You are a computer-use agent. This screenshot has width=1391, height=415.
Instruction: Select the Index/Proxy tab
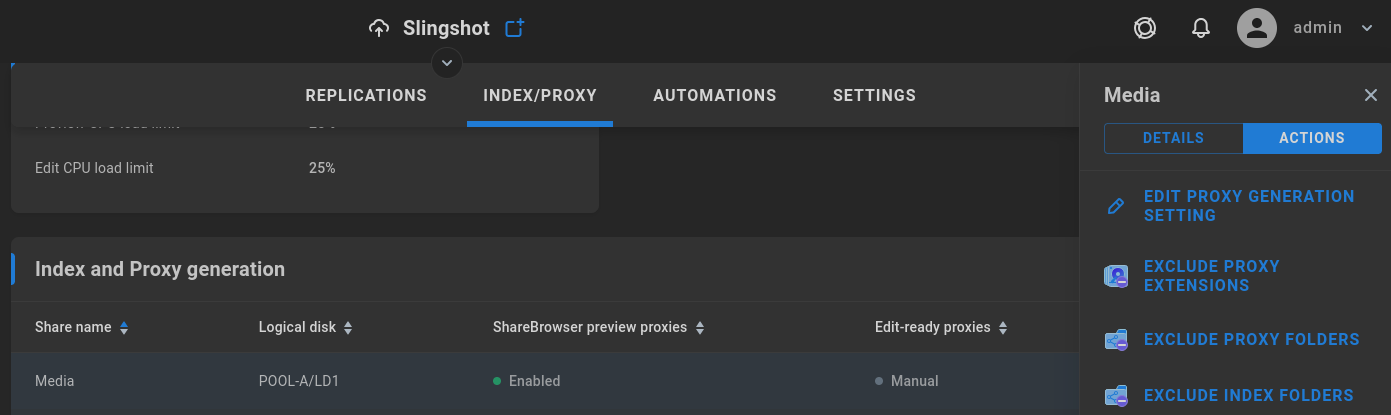540,96
